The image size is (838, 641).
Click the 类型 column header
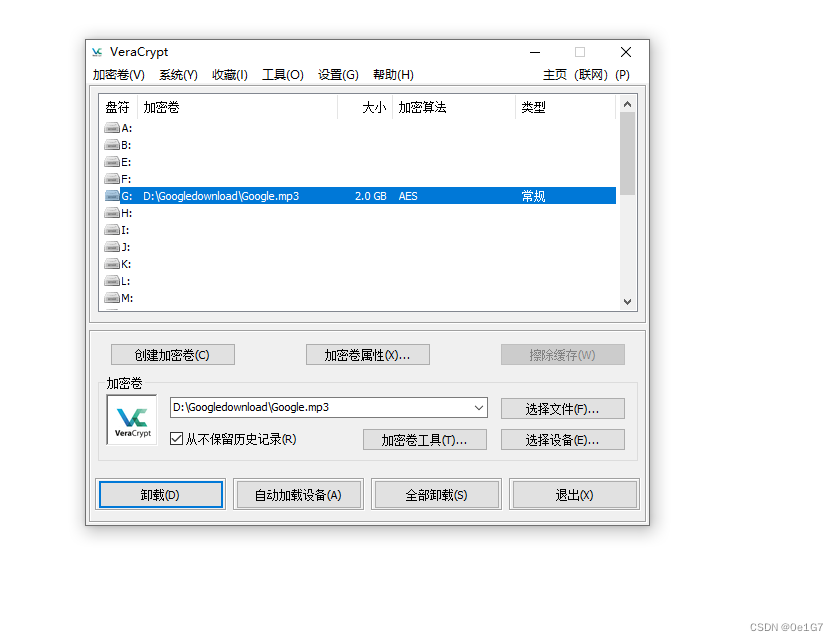point(565,107)
